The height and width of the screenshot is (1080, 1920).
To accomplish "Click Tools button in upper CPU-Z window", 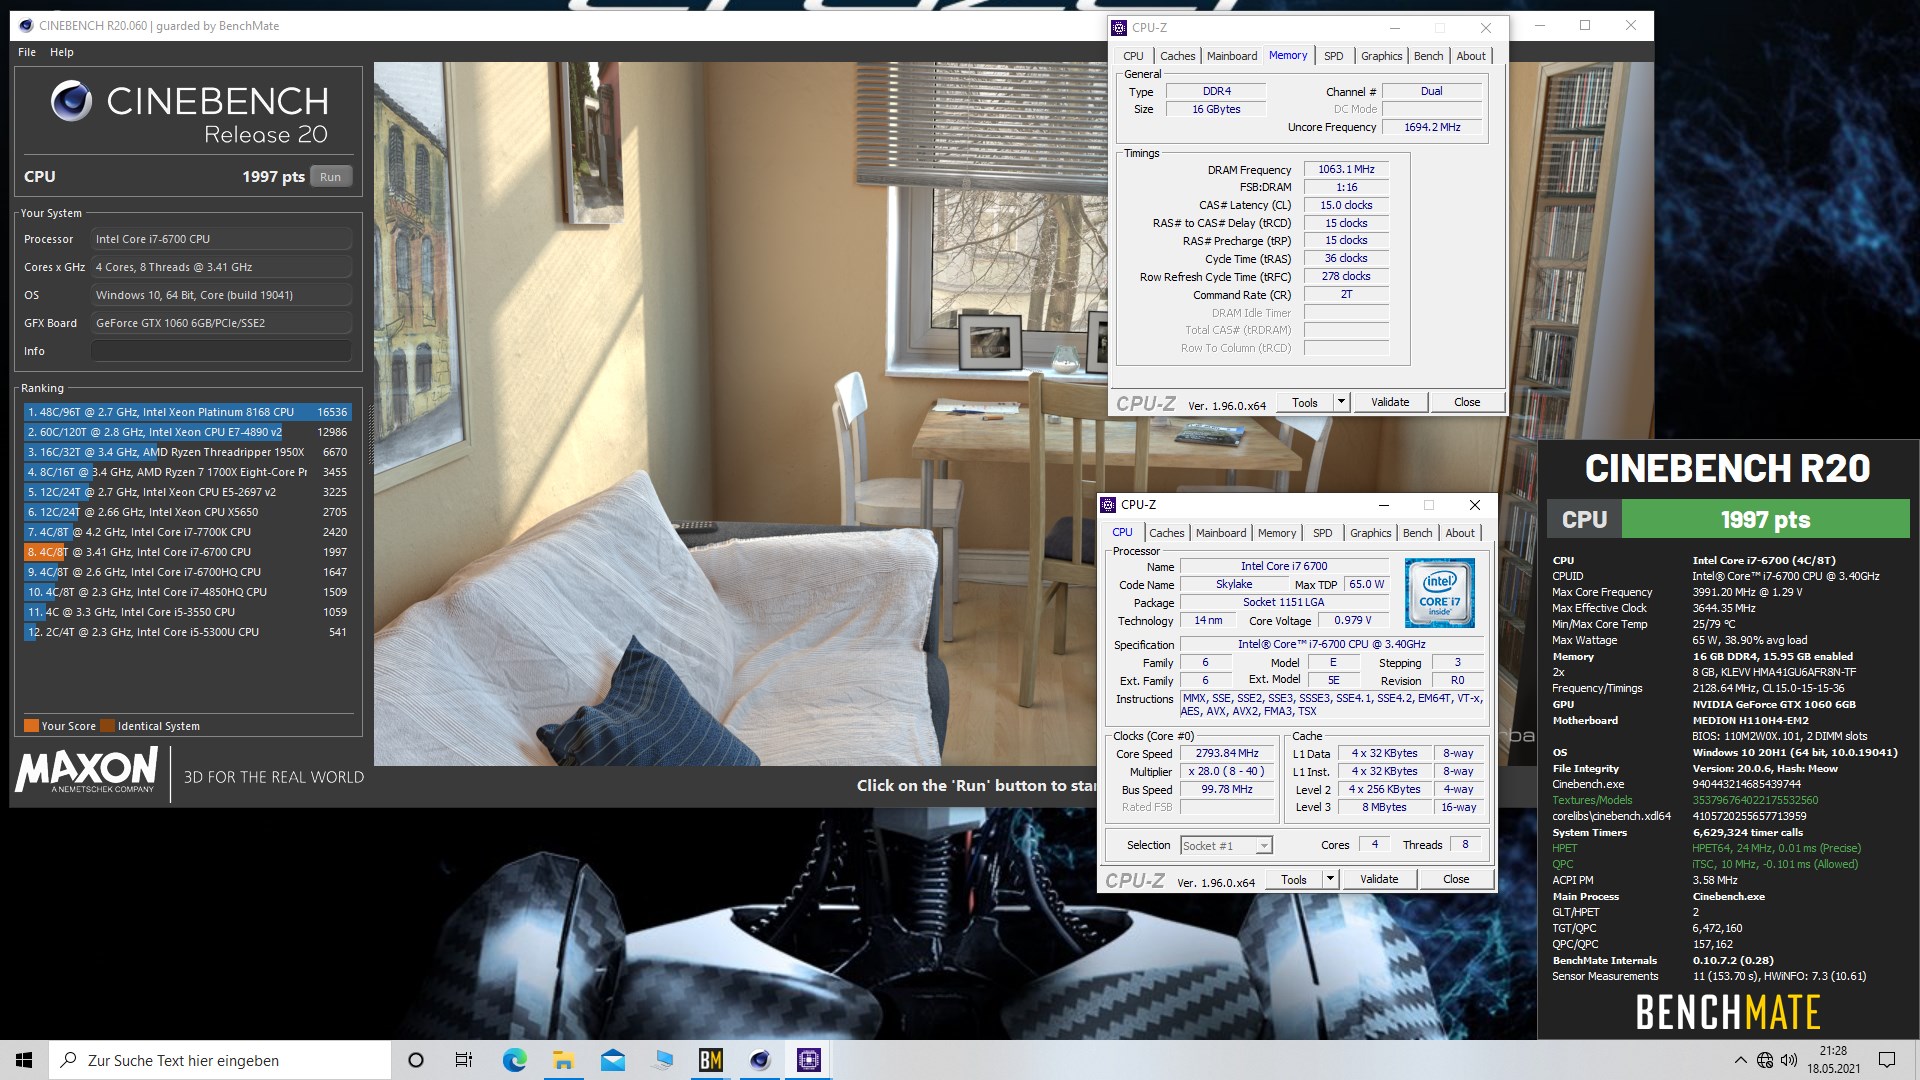I will 1304,402.
